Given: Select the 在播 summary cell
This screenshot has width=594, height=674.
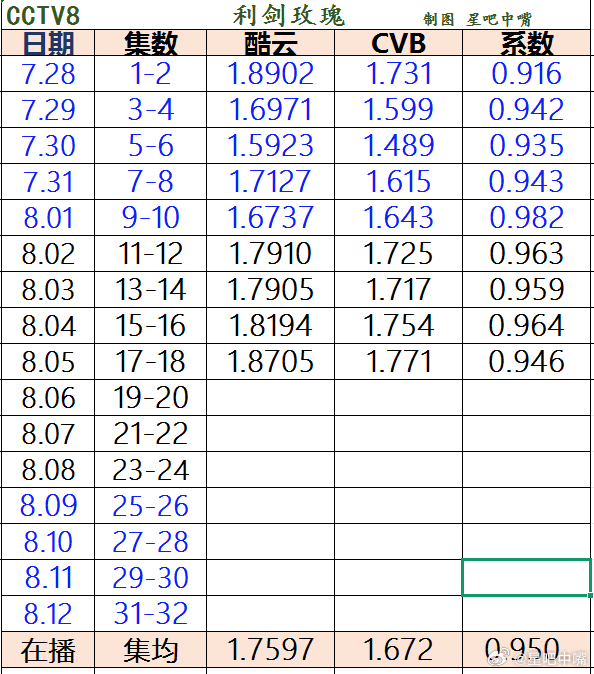Looking at the screenshot, I should (x=48, y=650).
